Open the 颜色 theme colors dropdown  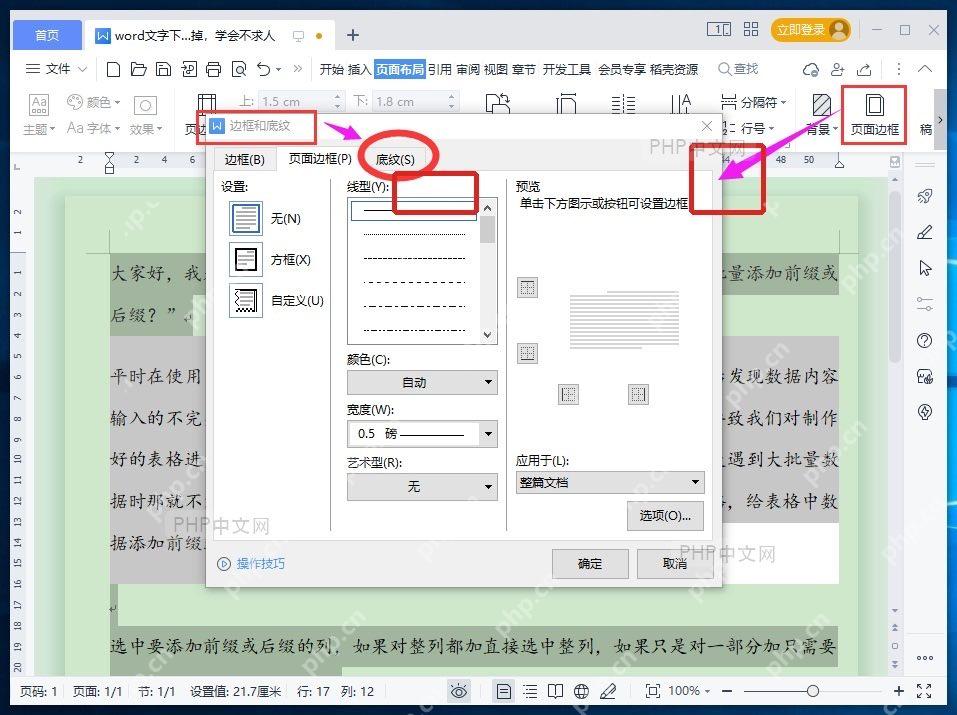[93, 102]
